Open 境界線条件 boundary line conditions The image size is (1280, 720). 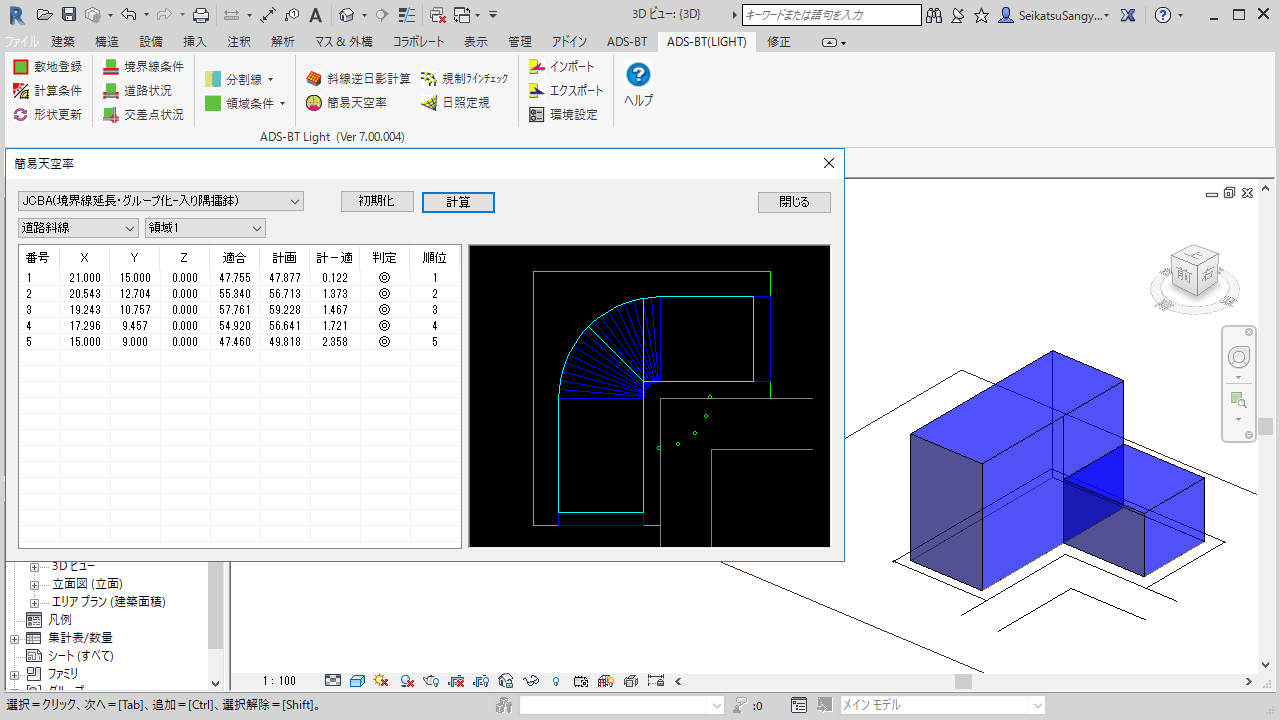pyautogui.click(x=143, y=67)
